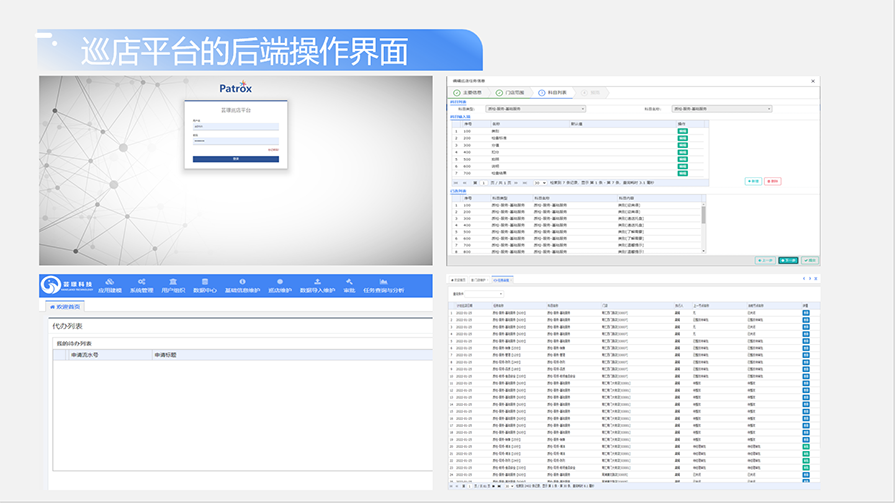Open the 数据导入维护 upload icon

[x=317, y=281]
